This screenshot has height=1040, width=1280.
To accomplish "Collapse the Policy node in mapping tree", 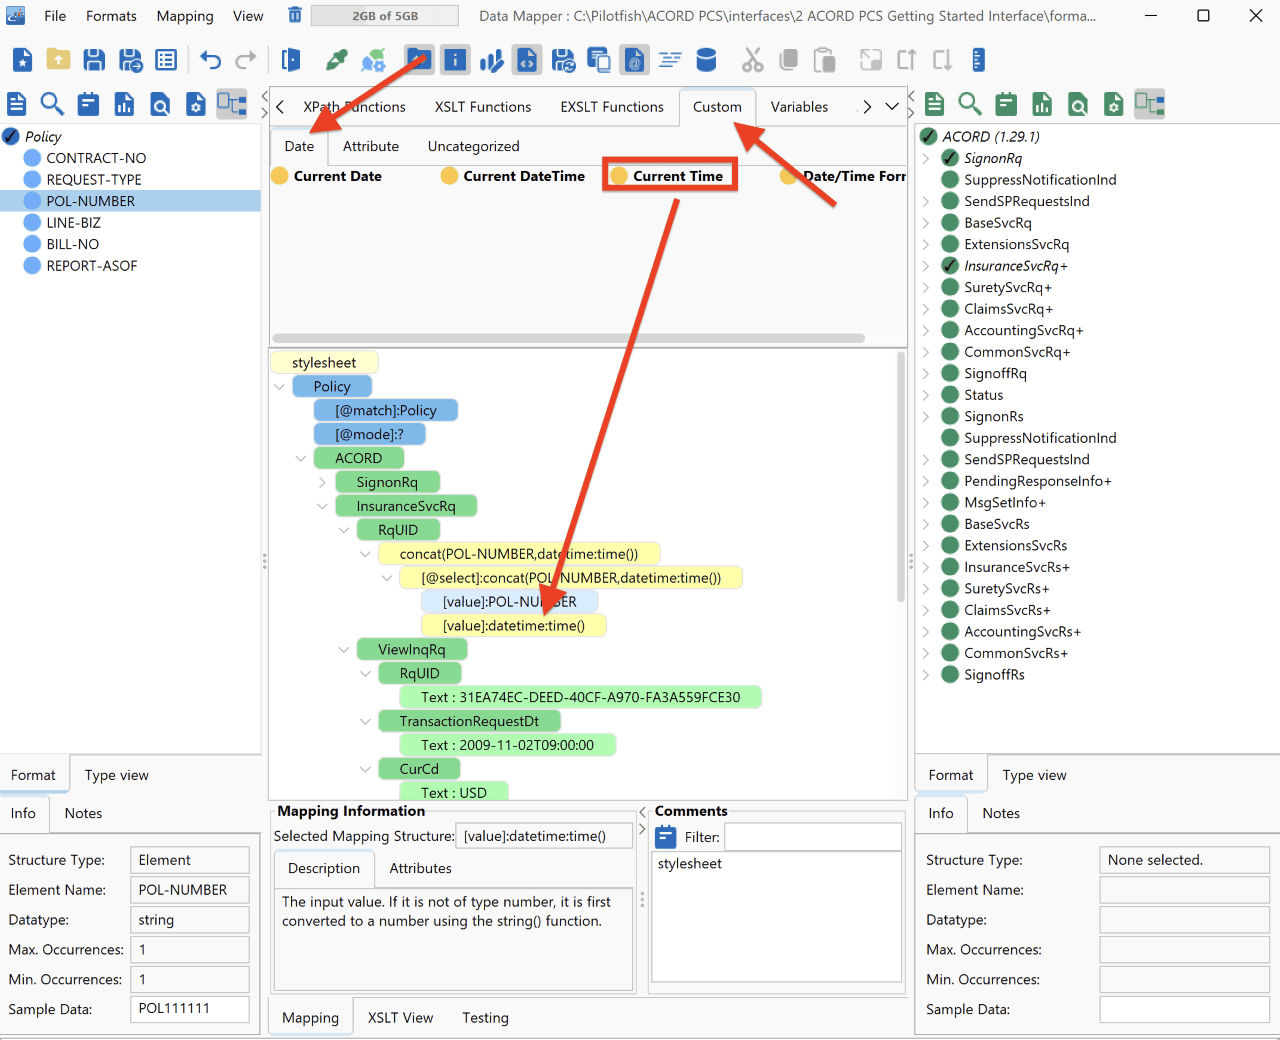I will pos(279,387).
